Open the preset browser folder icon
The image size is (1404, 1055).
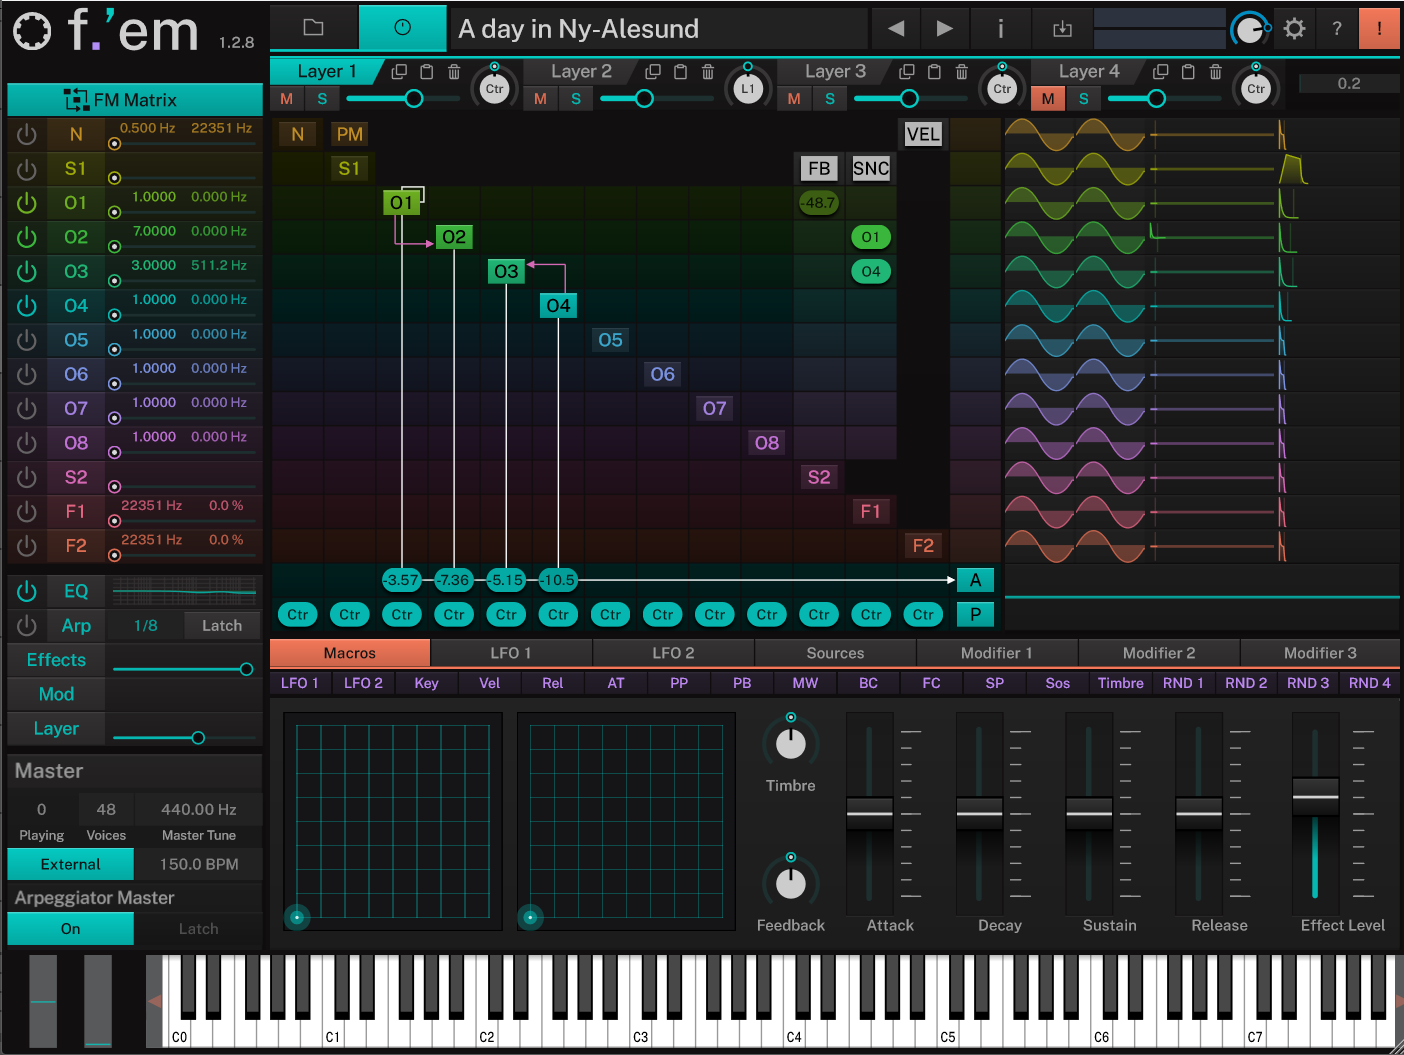(x=314, y=28)
